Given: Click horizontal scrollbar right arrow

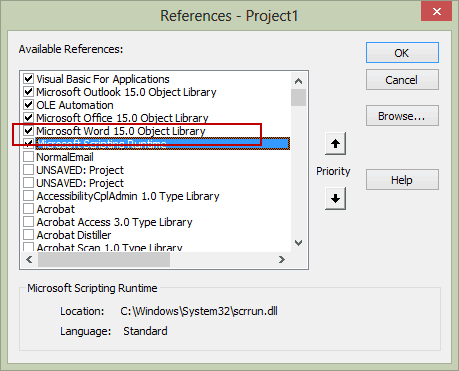Looking at the screenshot, I should click(282, 259).
